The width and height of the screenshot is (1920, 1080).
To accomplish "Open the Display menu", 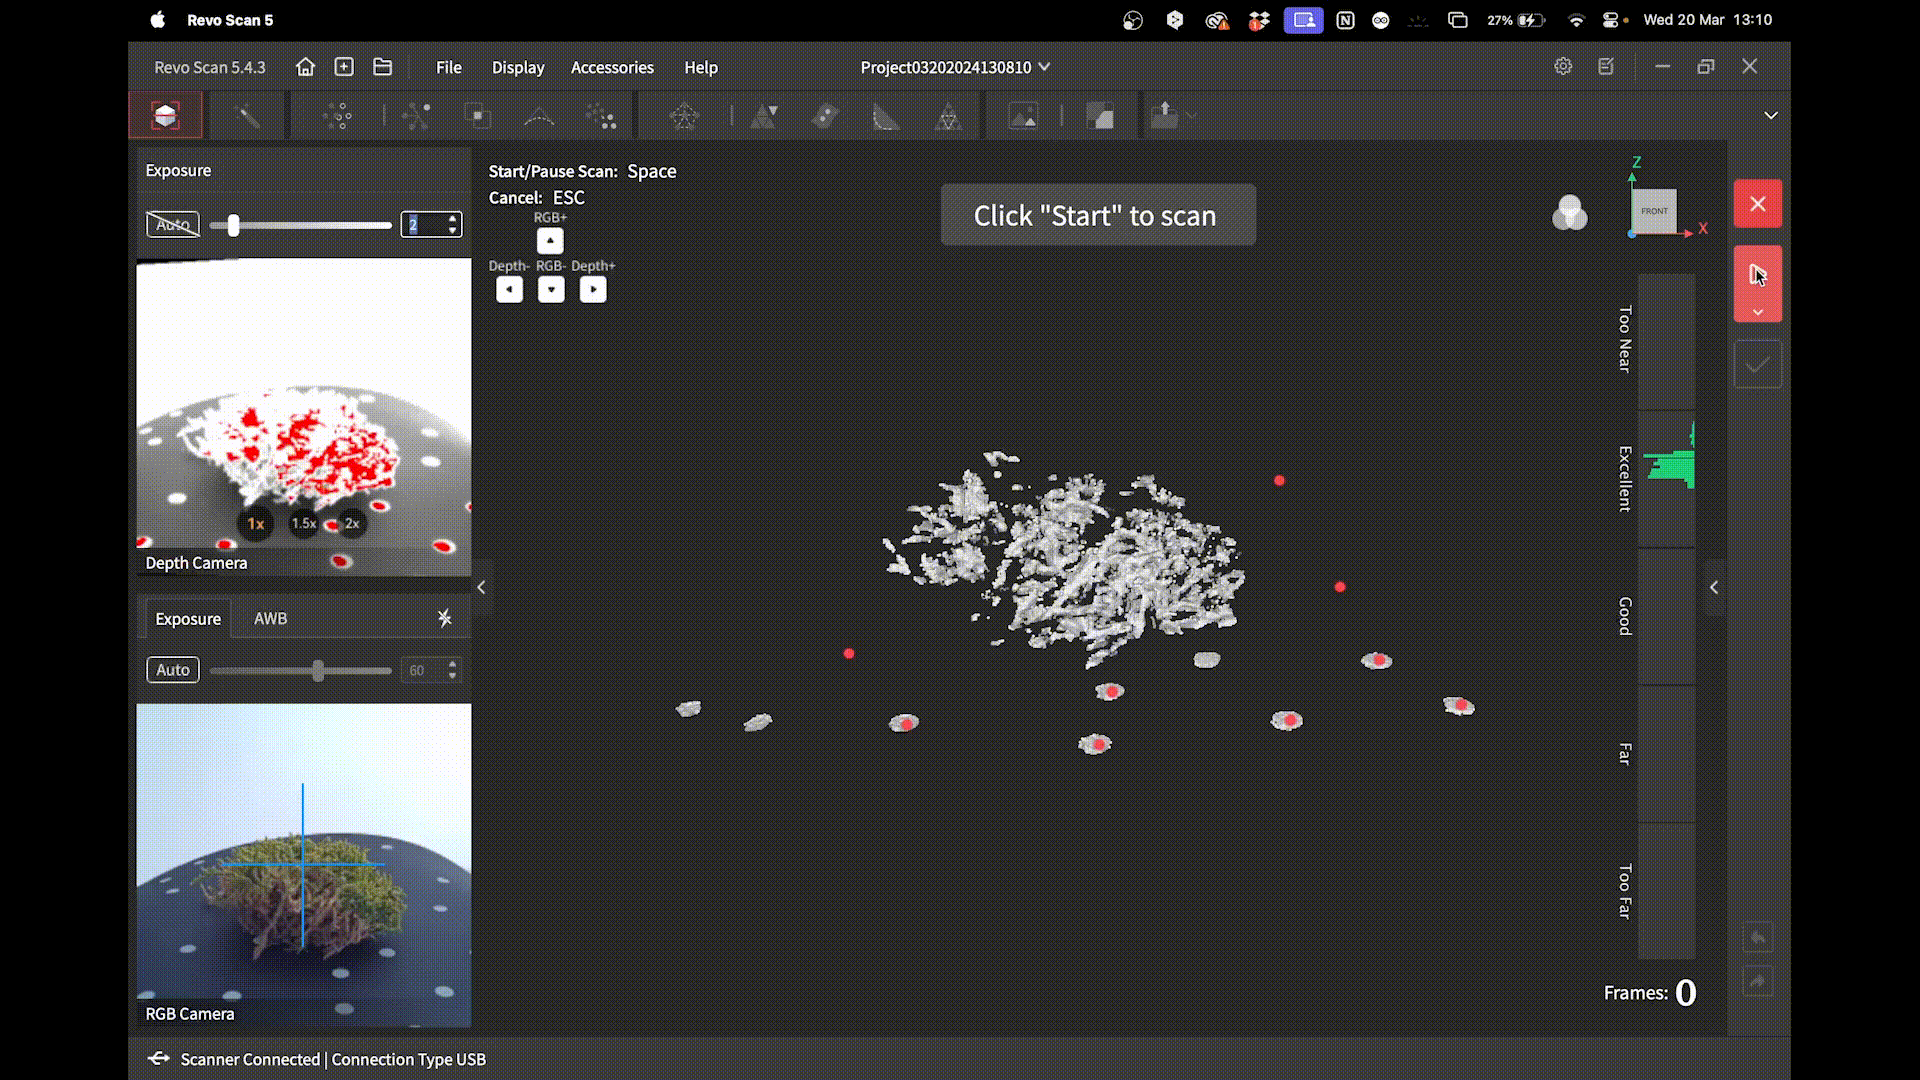I will coord(518,67).
